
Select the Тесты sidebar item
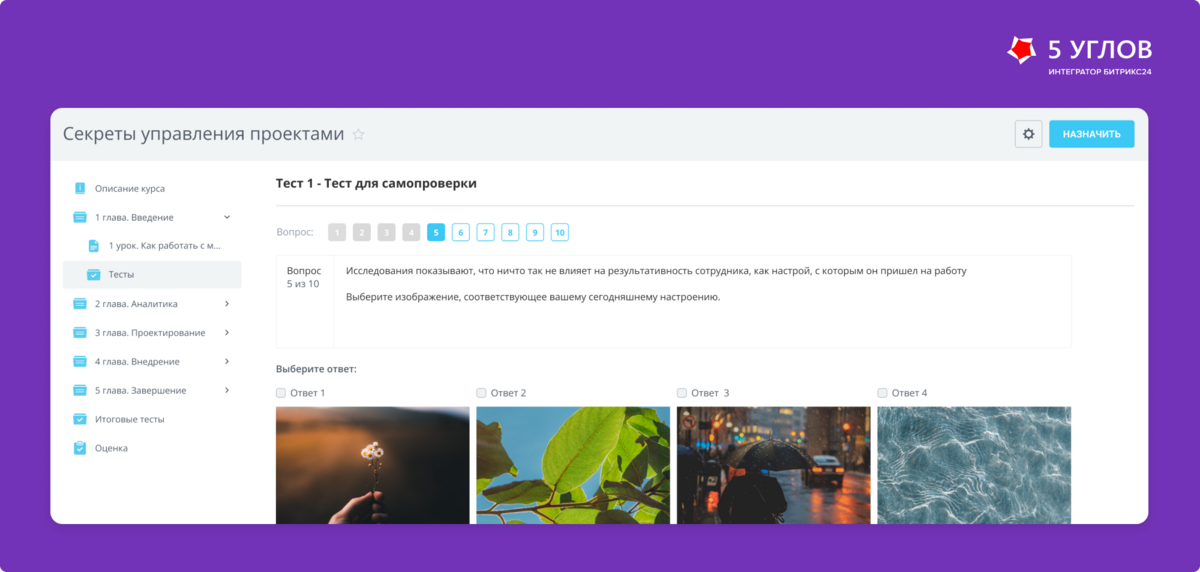(x=152, y=275)
